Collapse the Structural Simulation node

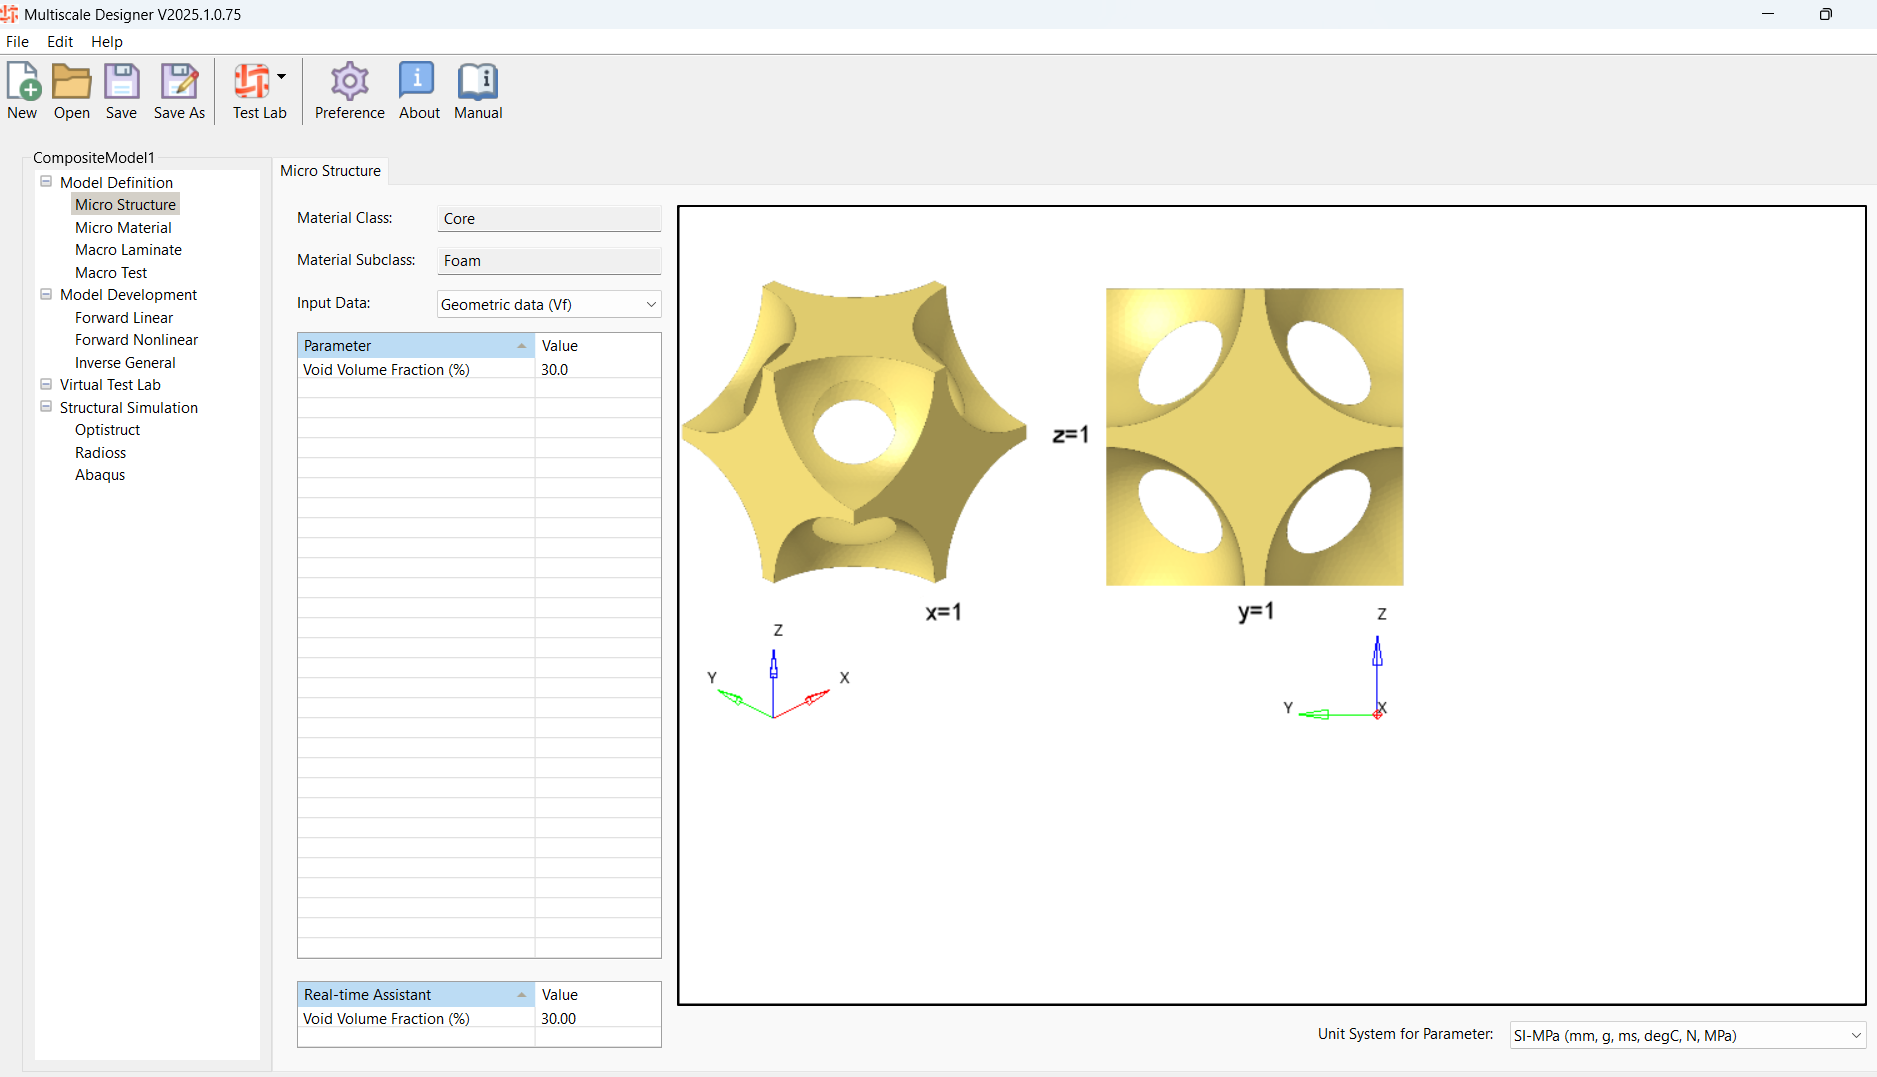click(46, 407)
